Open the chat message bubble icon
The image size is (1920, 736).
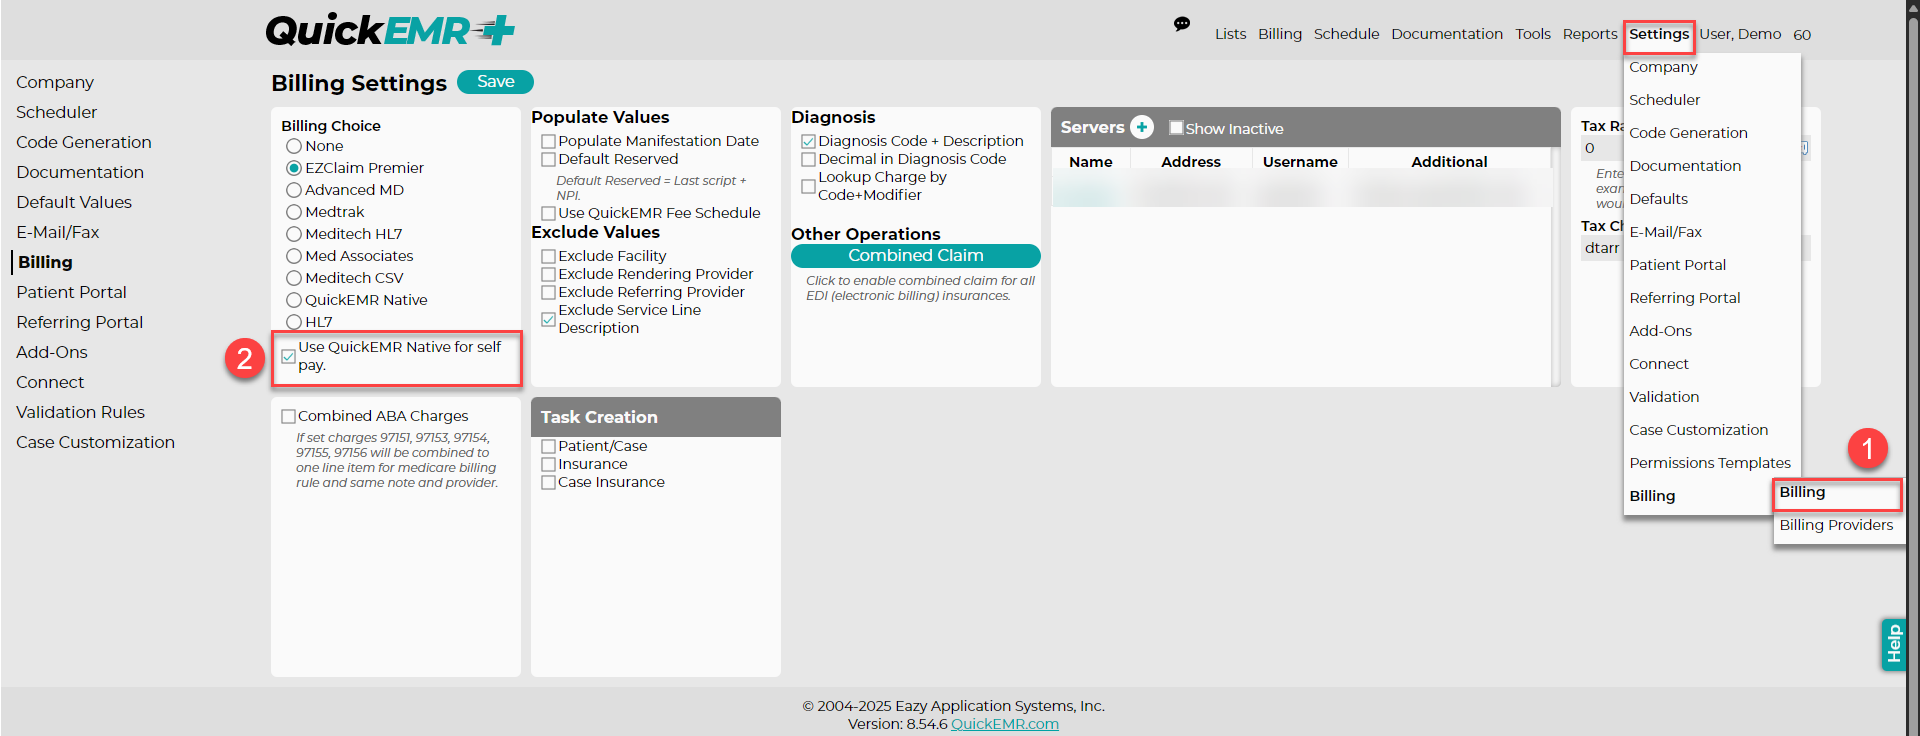point(1182,24)
